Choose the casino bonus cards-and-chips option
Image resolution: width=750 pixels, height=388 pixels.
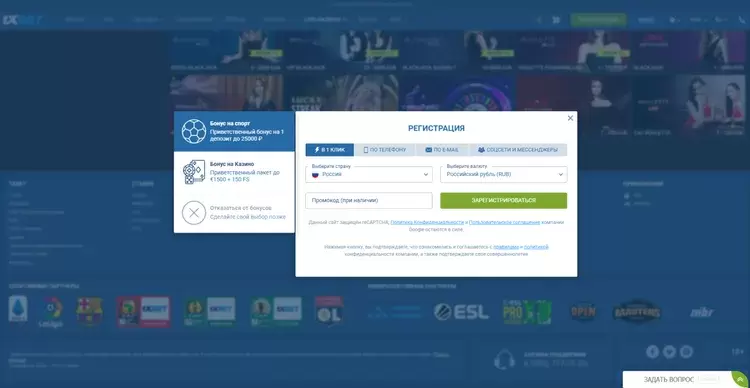click(234, 171)
